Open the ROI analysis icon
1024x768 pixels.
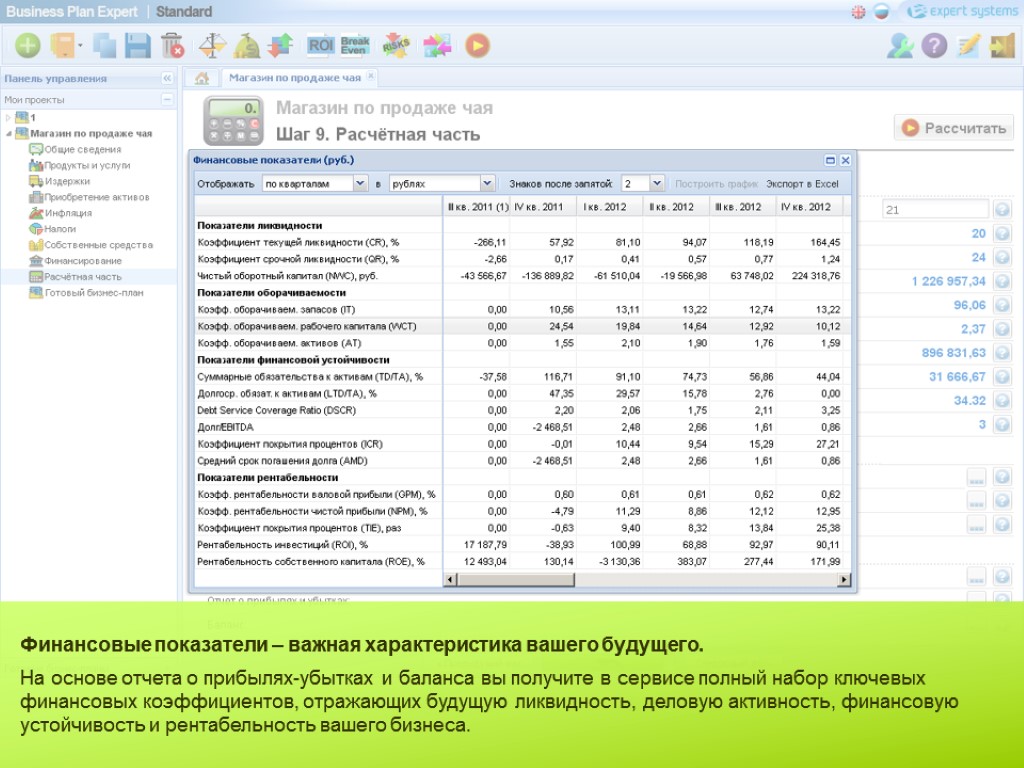pyautogui.click(x=320, y=45)
